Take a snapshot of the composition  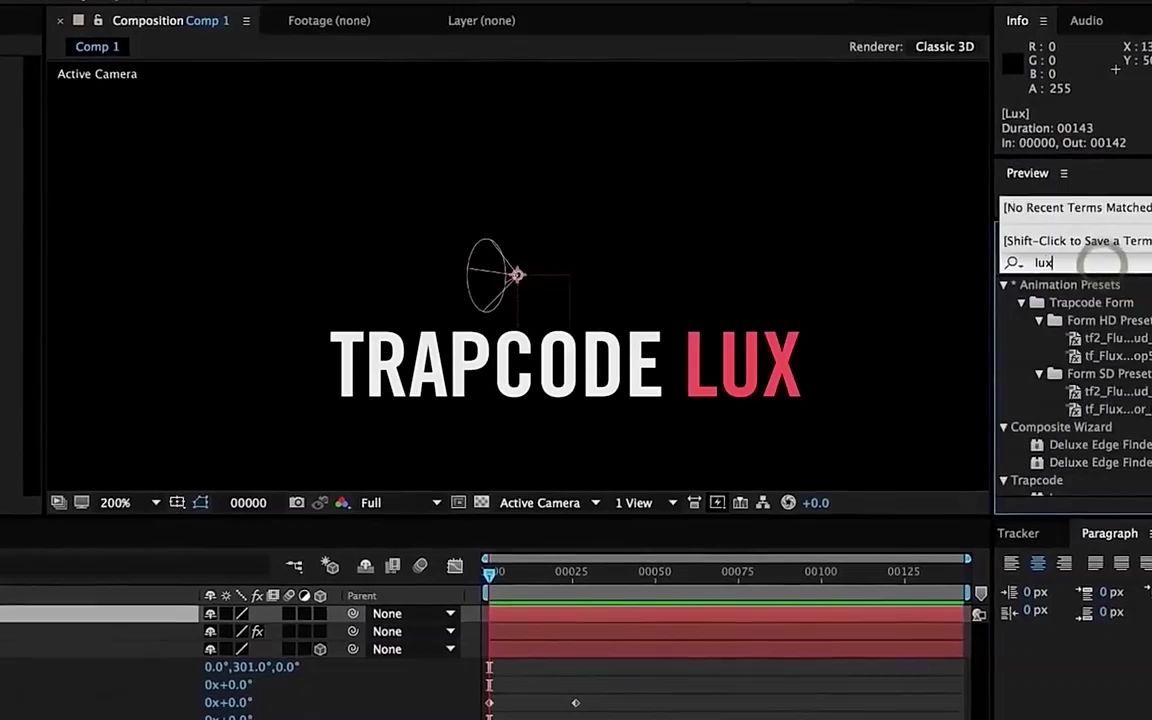(296, 502)
